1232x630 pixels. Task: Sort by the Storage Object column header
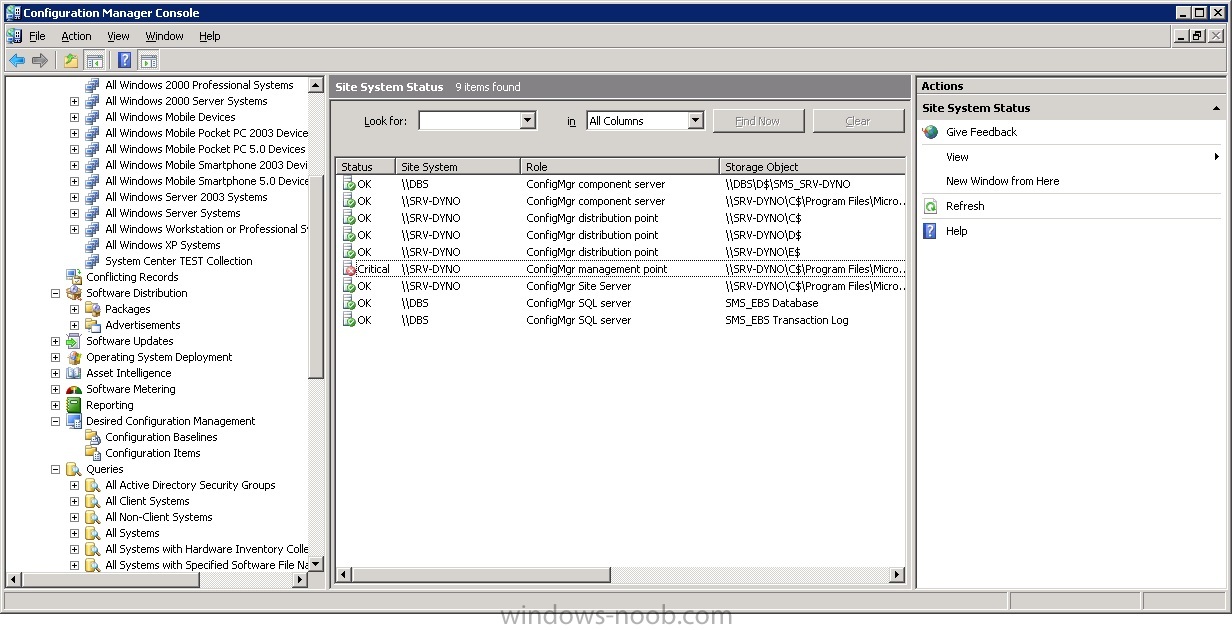812,167
